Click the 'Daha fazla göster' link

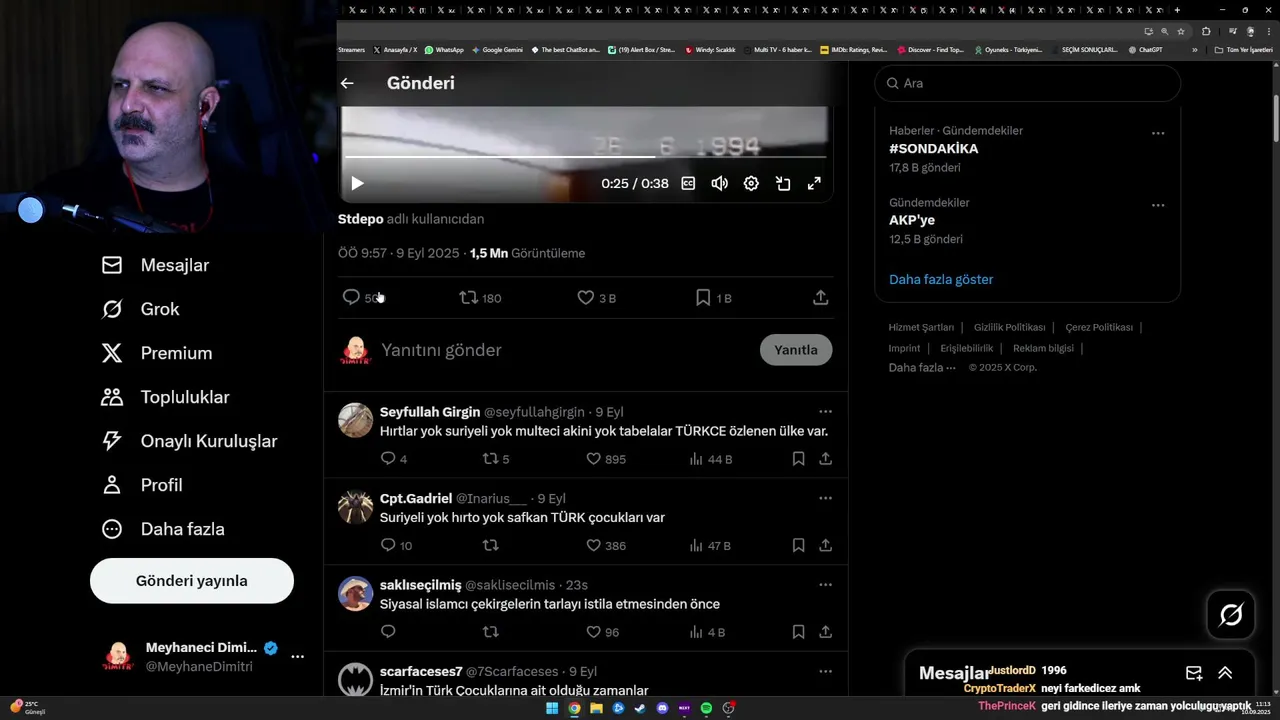tap(941, 279)
